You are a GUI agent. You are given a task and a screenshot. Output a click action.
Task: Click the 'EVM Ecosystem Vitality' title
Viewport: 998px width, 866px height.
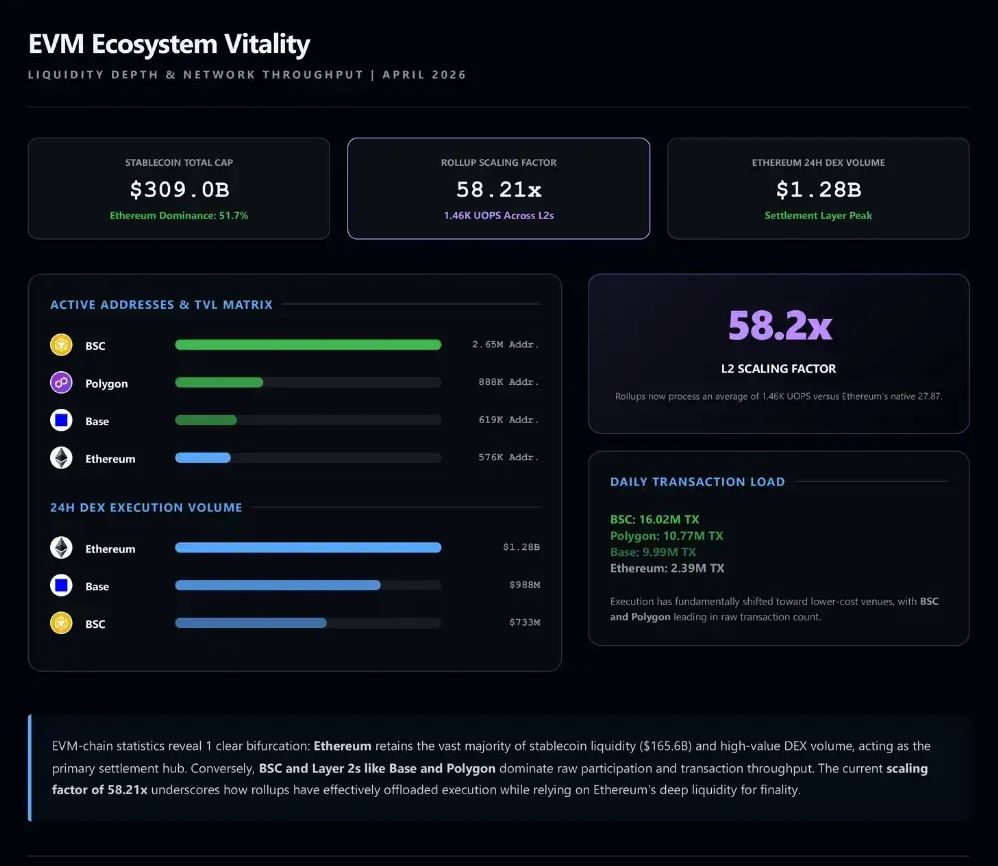169,44
